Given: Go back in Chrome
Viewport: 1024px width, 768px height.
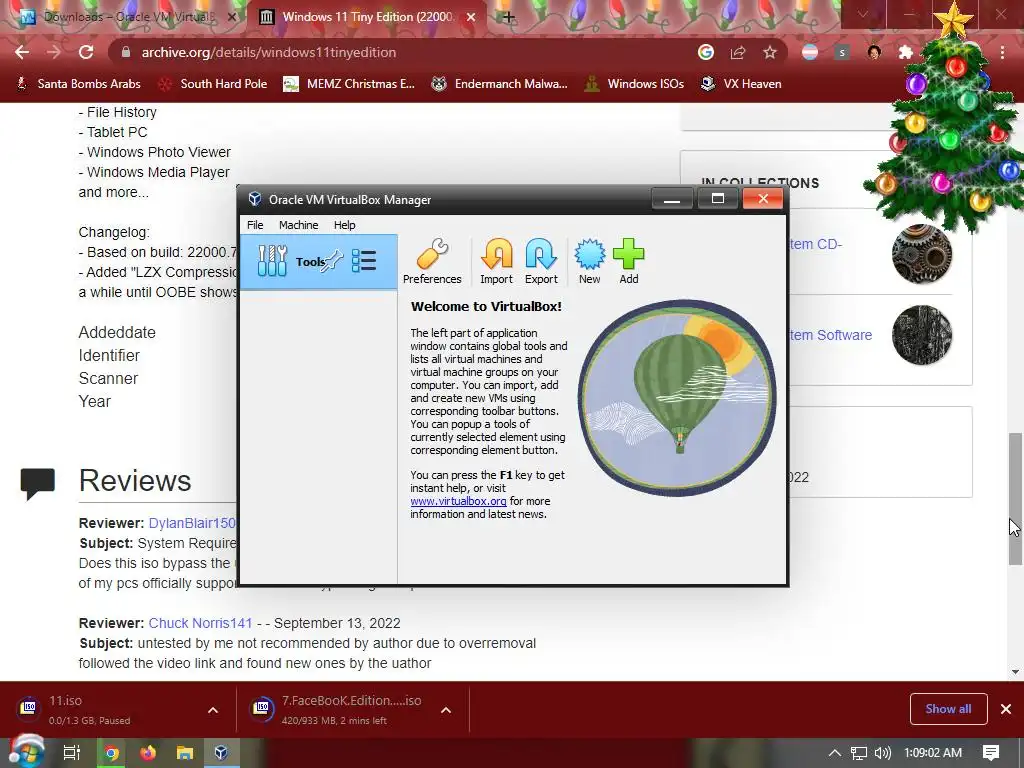Looking at the screenshot, I should click(22, 52).
